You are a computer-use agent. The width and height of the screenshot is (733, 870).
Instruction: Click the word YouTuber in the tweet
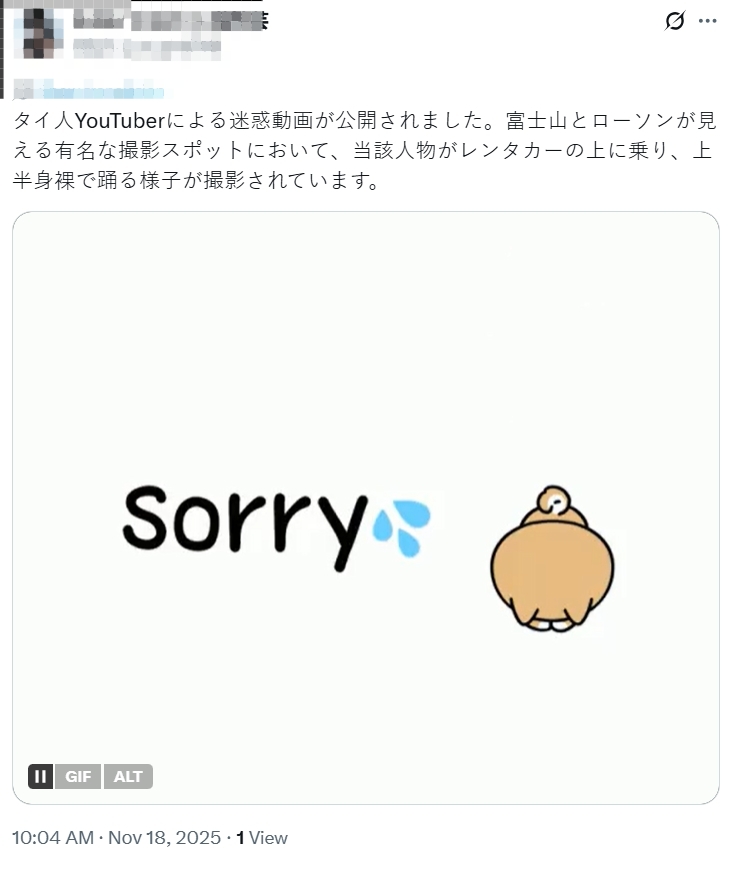[x=120, y=120]
